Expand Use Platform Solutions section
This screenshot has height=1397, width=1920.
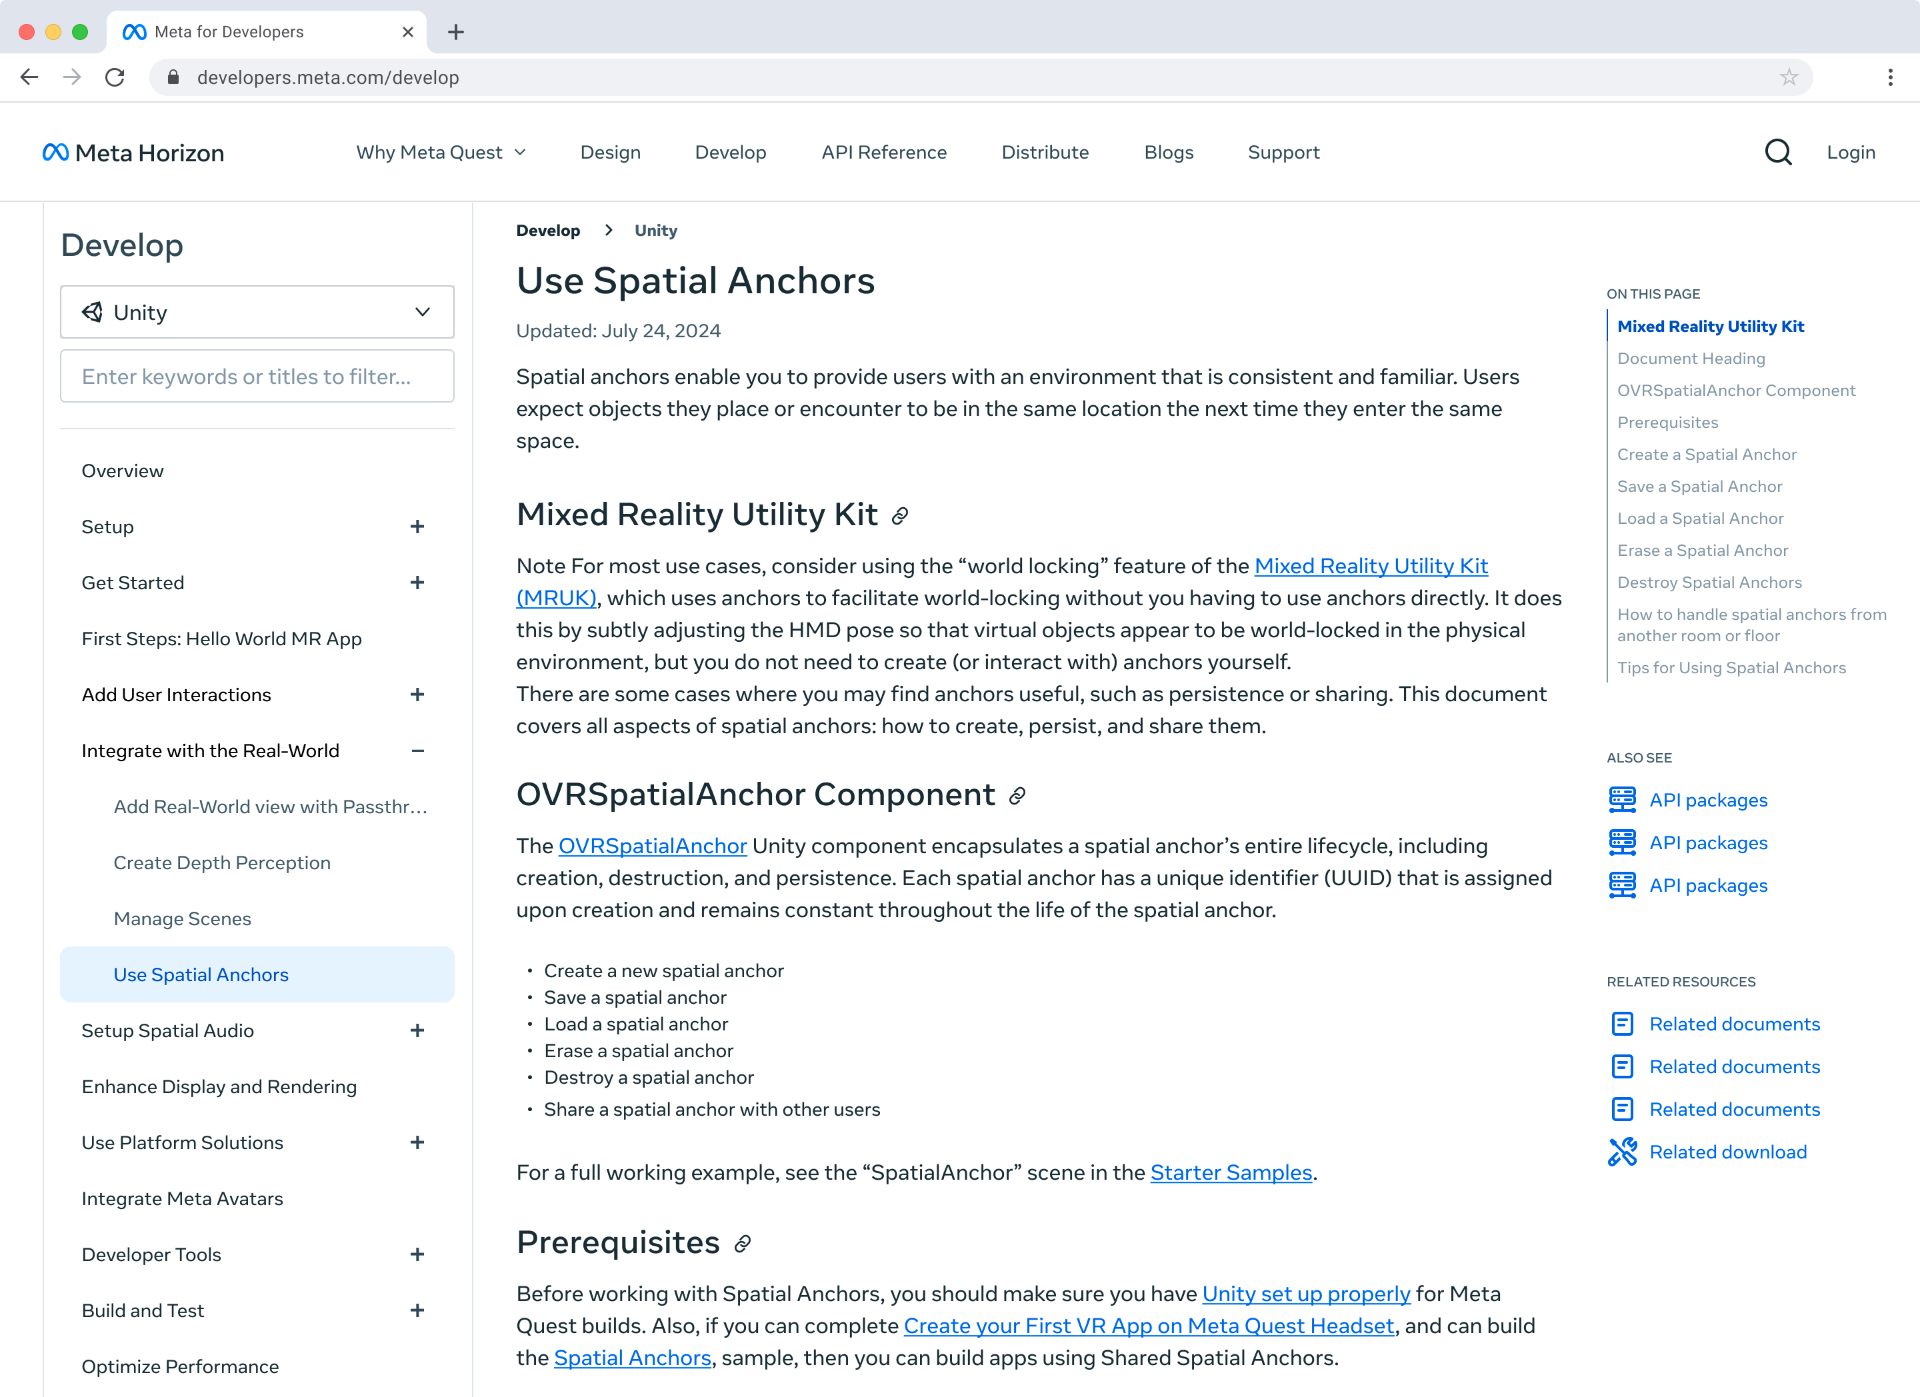click(x=418, y=1143)
